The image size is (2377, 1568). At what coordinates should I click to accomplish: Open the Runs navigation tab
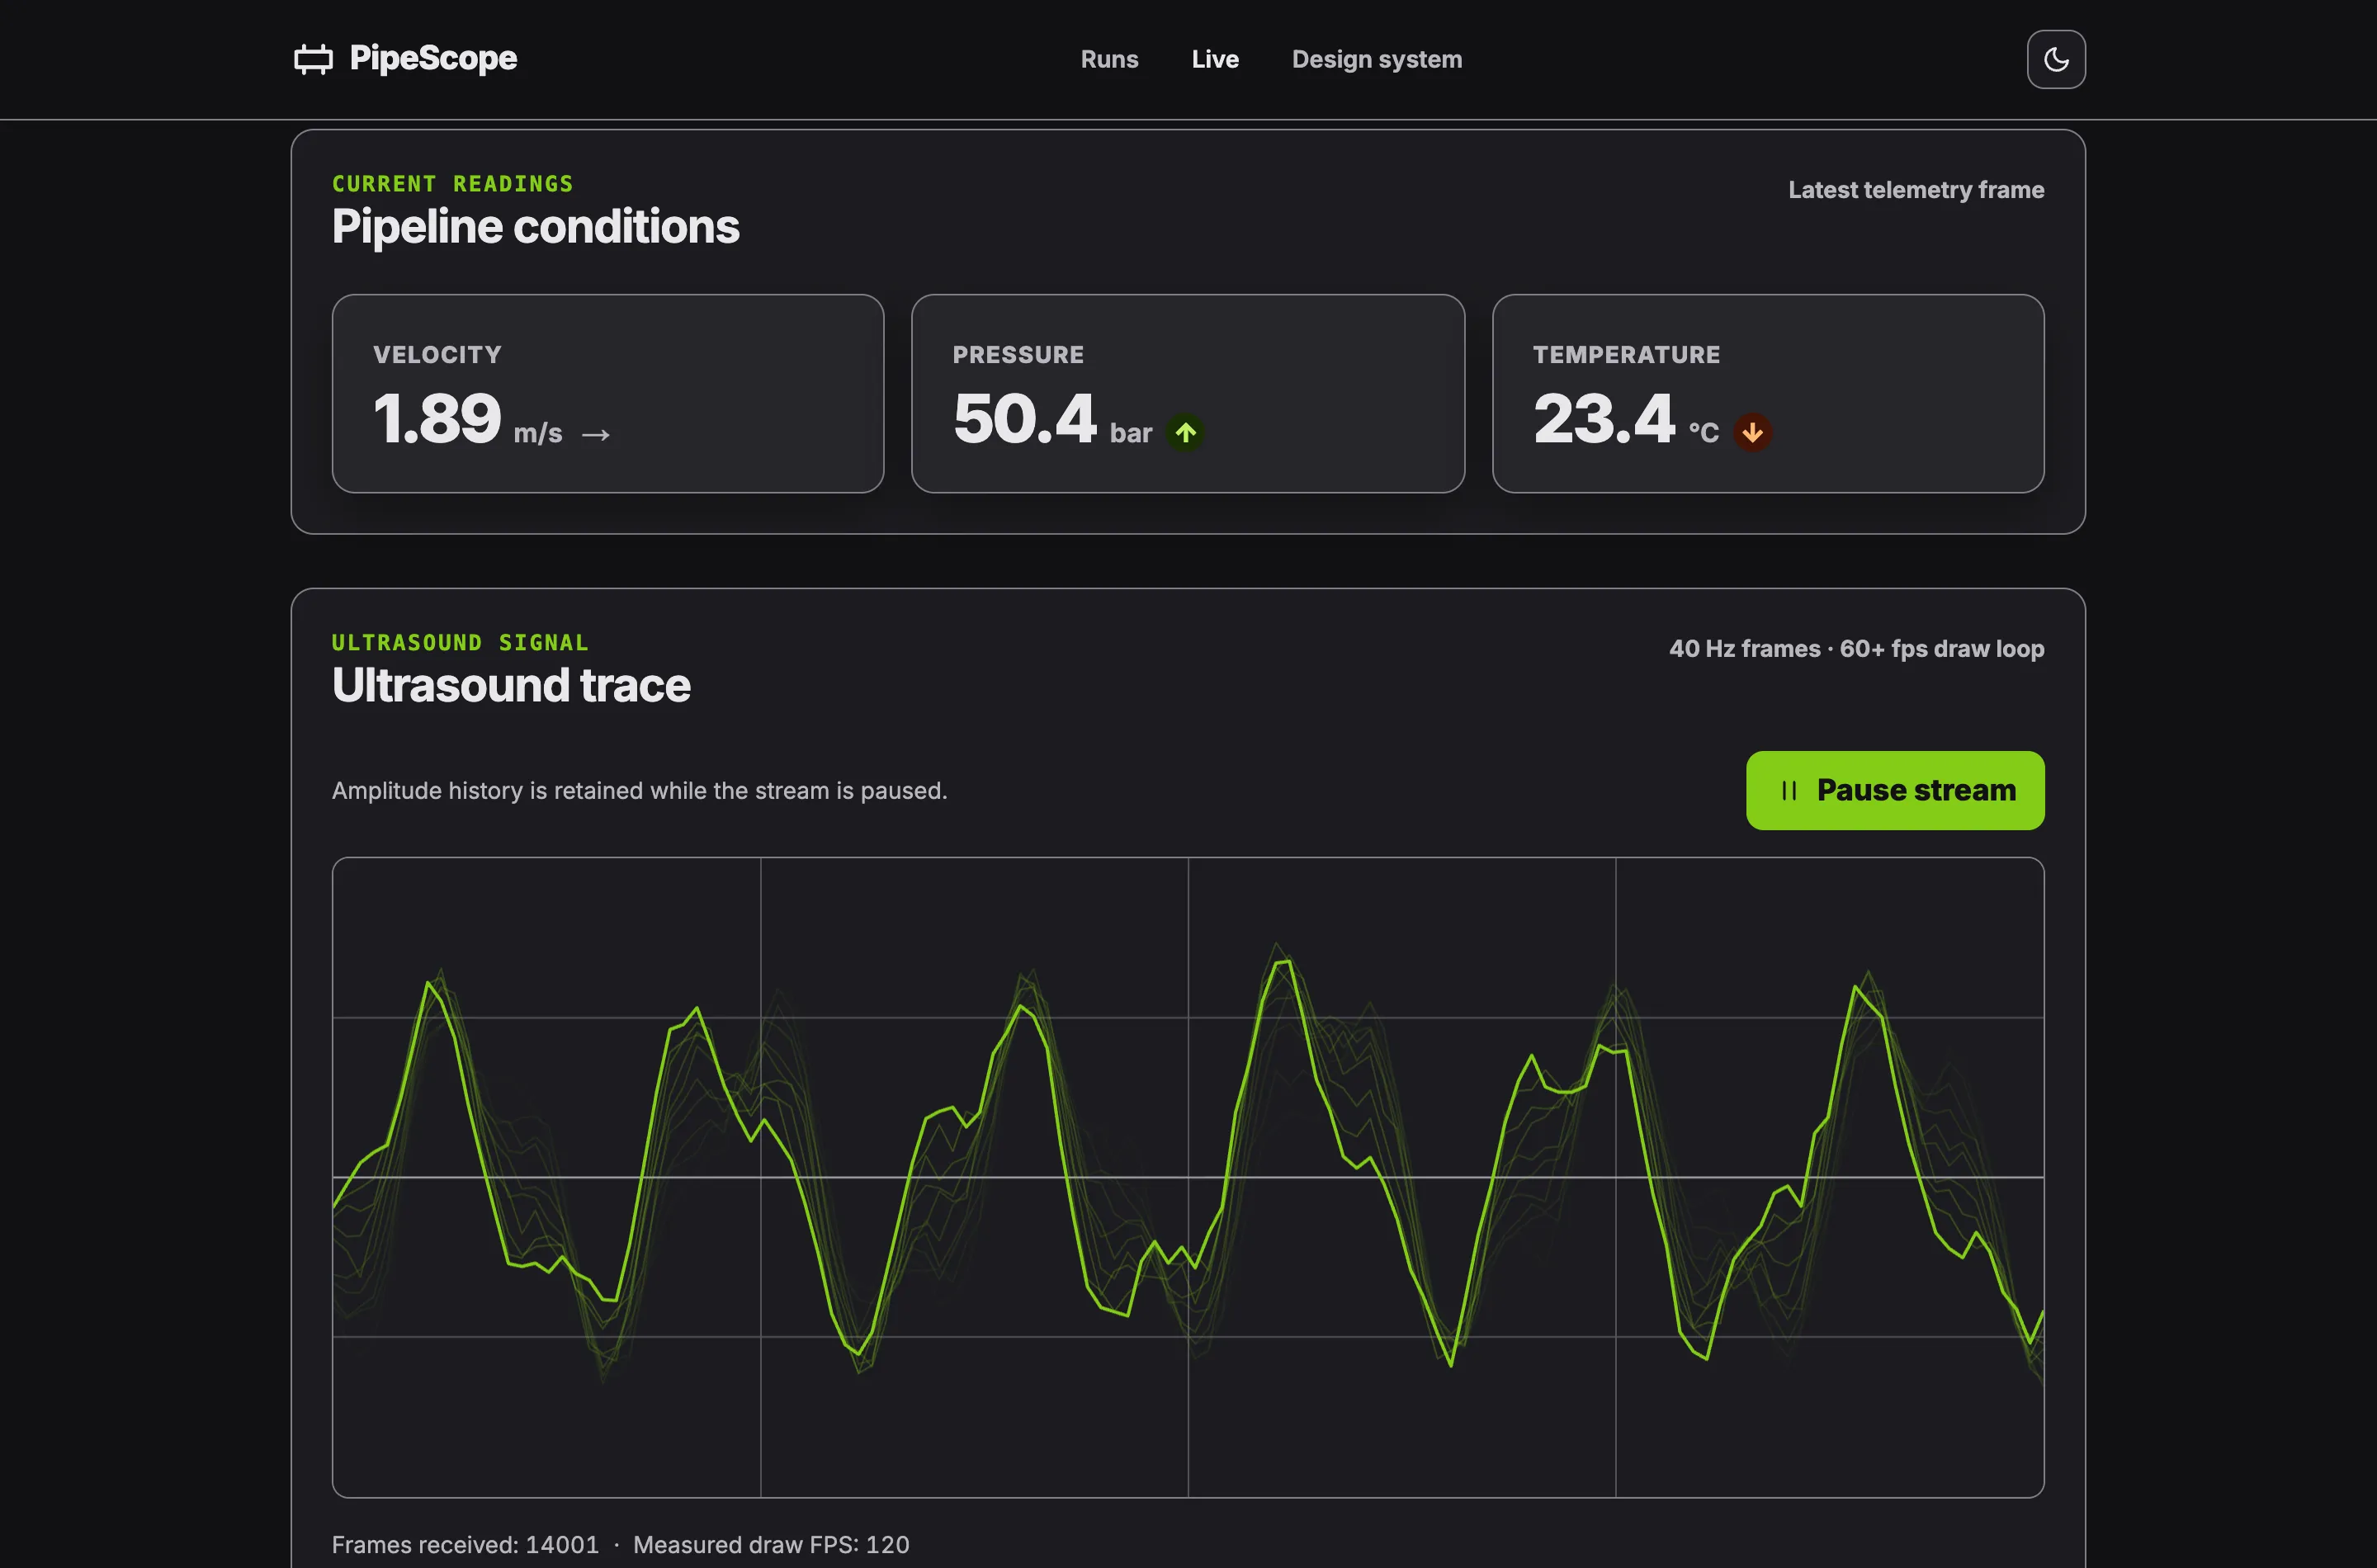pos(1109,59)
